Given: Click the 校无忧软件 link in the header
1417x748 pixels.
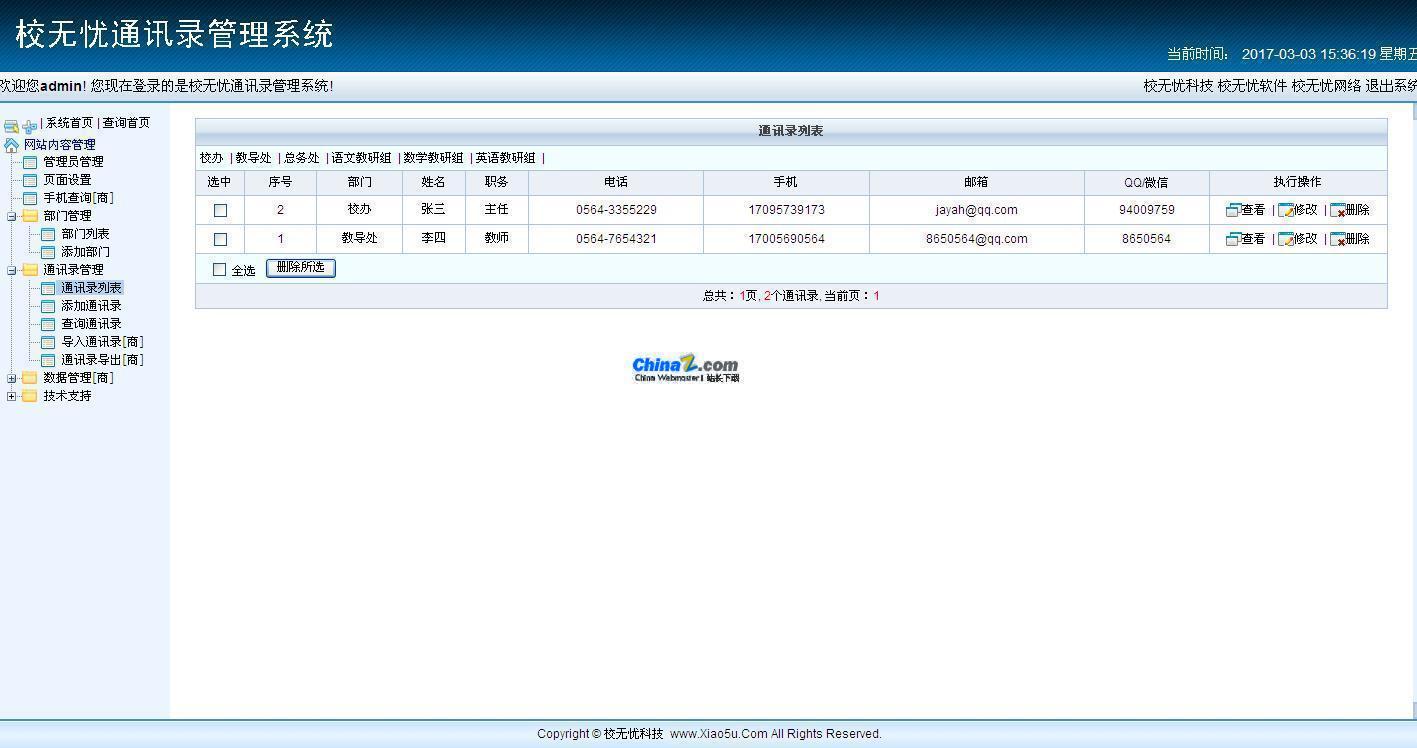Looking at the screenshot, I should tap(1252, 86).
